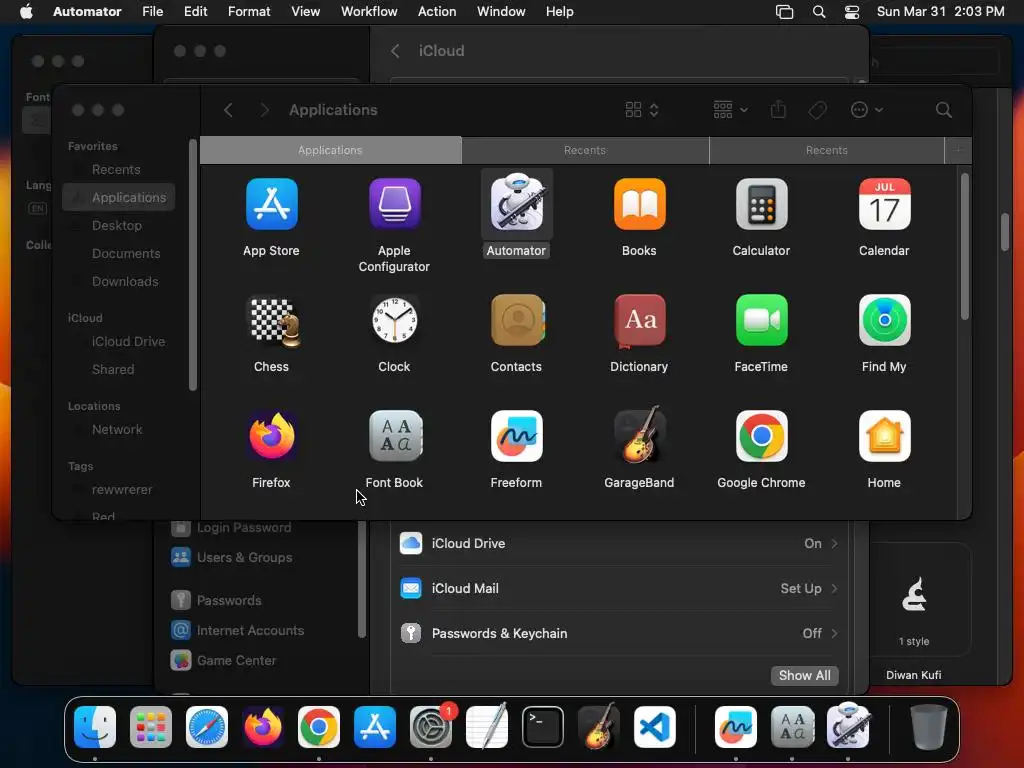Select iCloud Drive in Finder sidebar
1024x768 pixels.
(119, 342)
